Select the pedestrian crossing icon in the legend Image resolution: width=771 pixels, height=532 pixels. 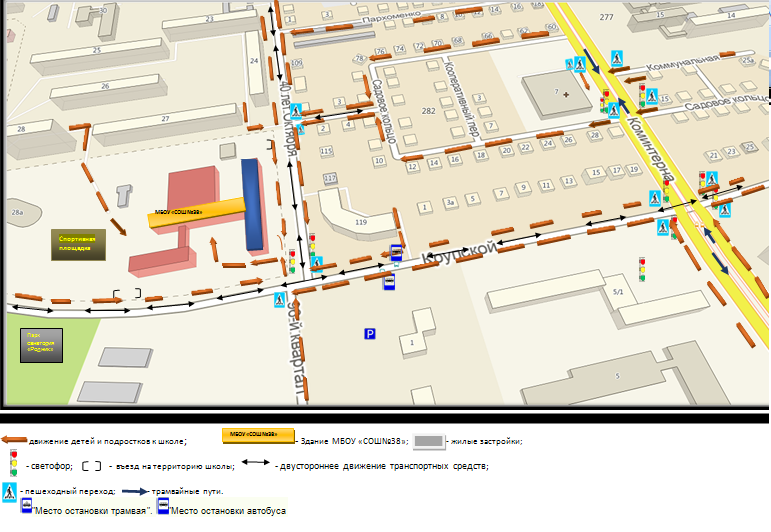point(9,492)
